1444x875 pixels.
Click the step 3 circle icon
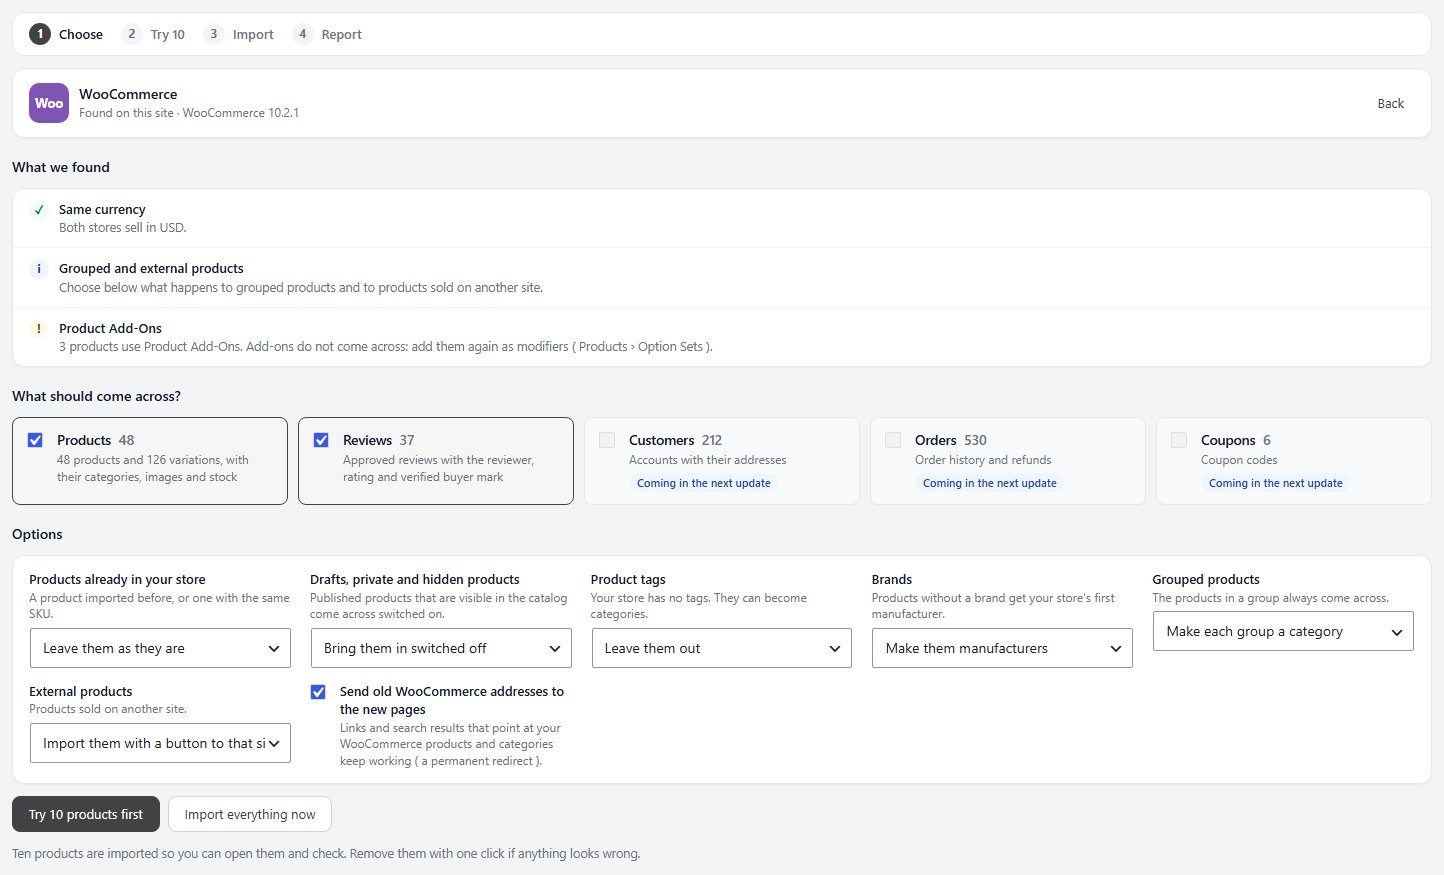pos(213,34)
